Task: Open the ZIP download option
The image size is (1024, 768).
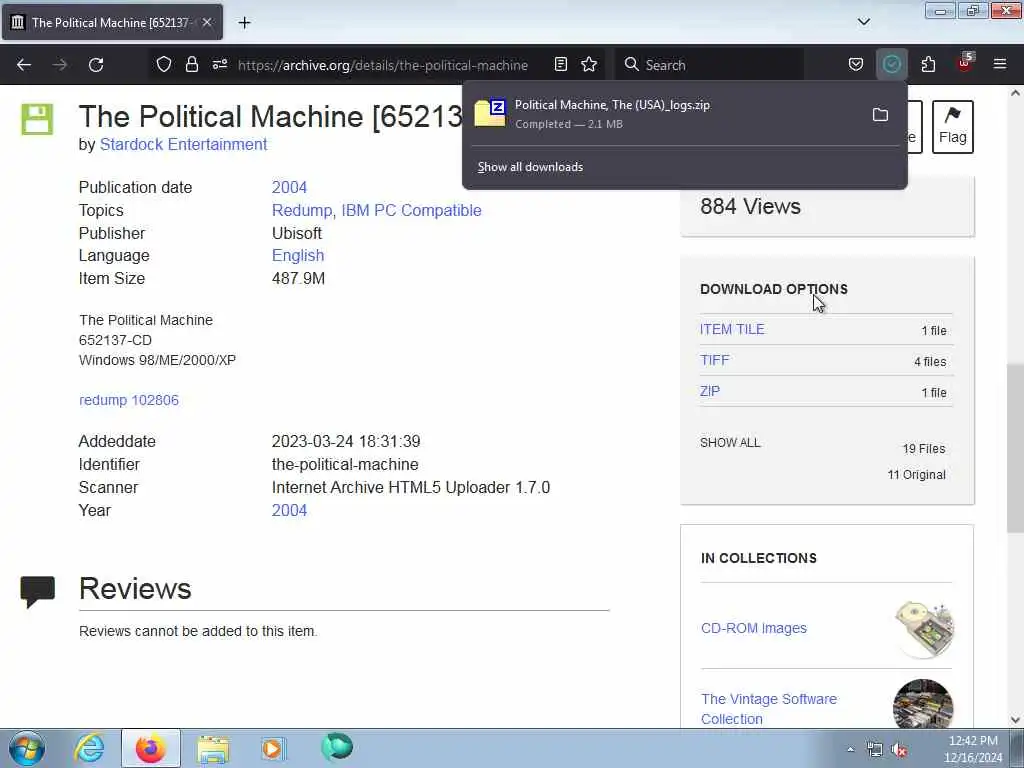Action: (710, 391)
